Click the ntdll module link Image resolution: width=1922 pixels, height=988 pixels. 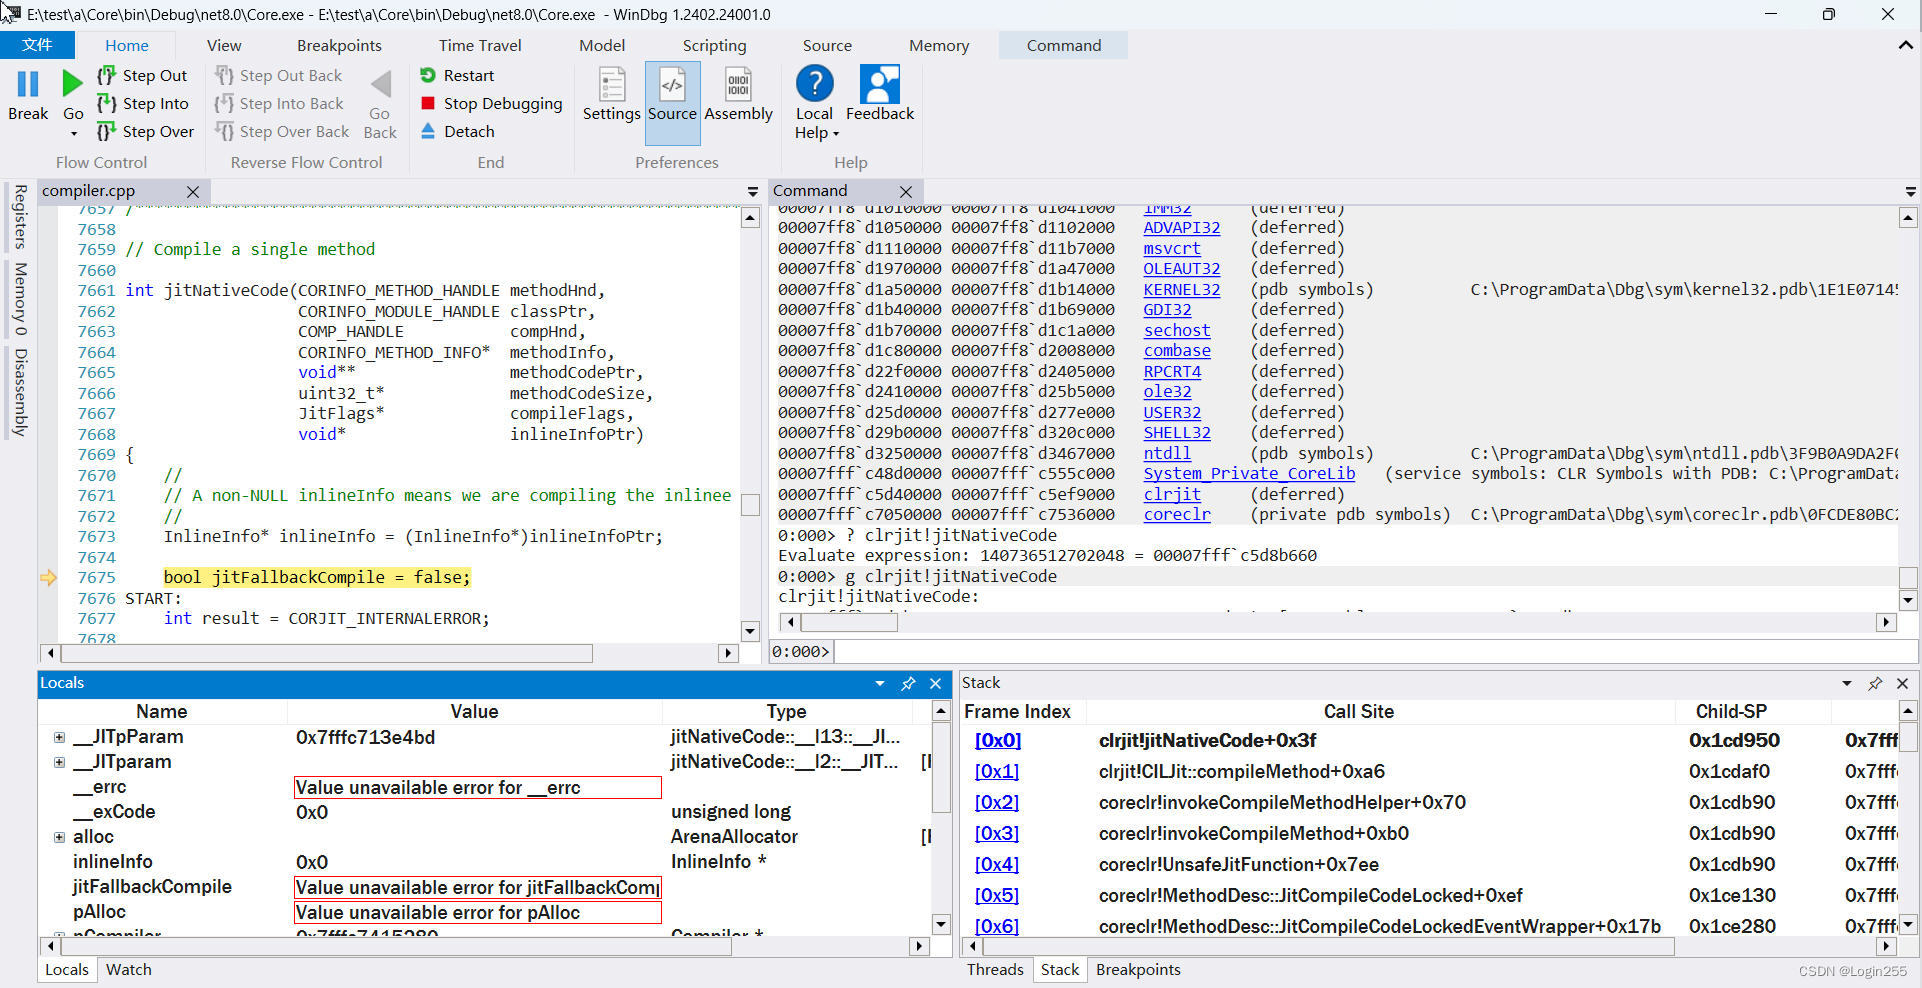point(1167,453)
